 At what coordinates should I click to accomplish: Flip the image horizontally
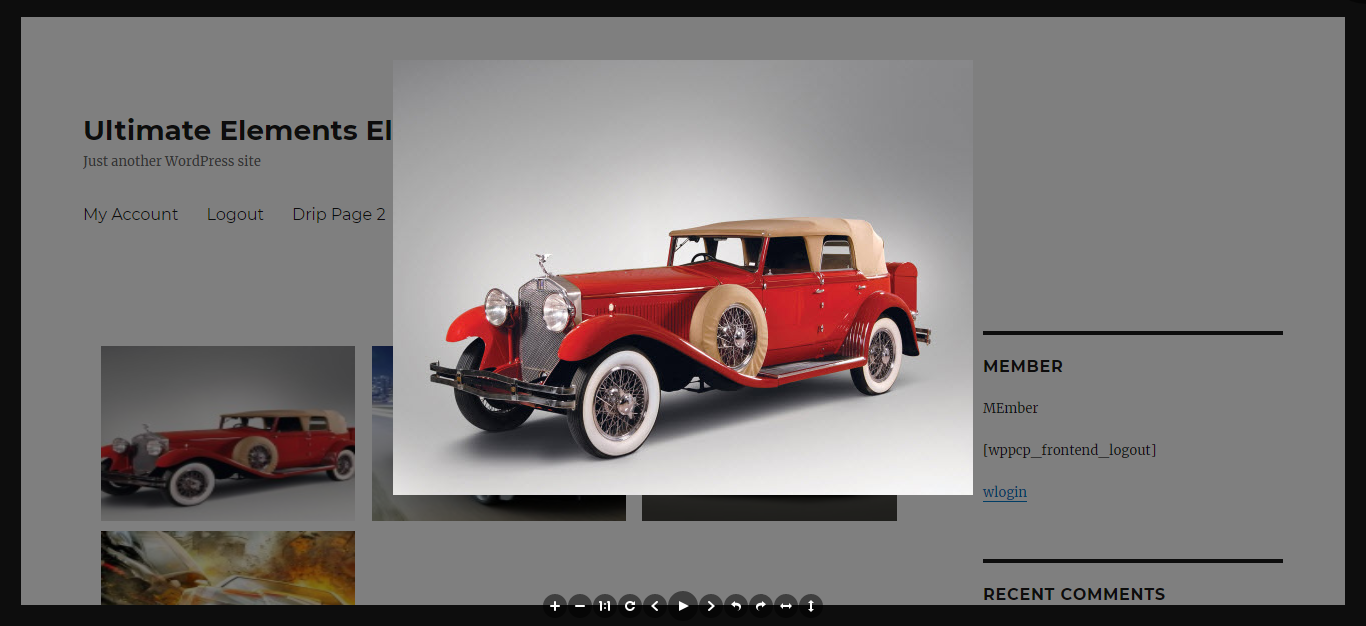click(786, 606)
